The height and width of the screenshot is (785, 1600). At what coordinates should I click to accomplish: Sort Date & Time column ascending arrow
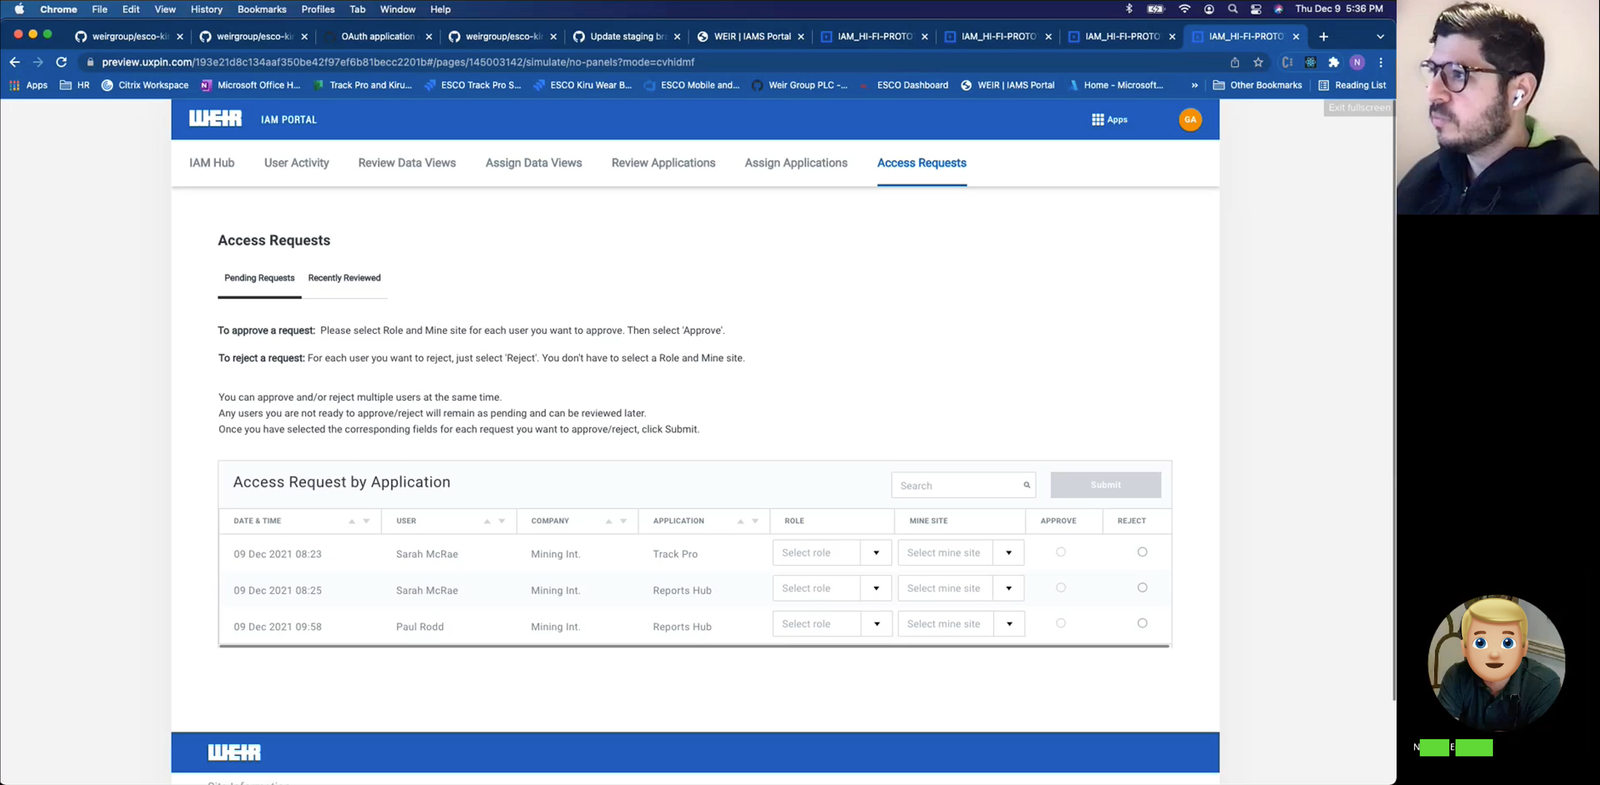pos(352,521)
